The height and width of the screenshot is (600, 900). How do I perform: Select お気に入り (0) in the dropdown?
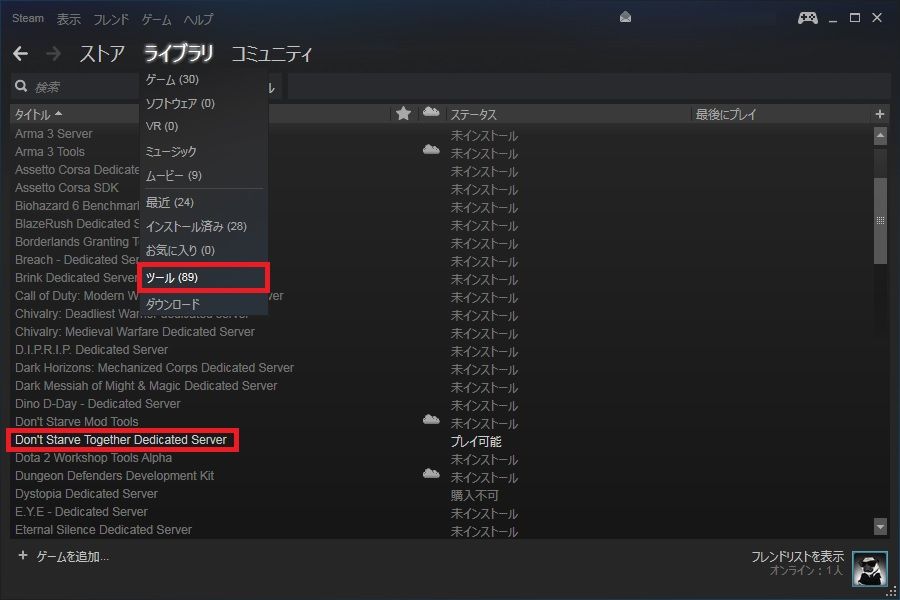(204, 250)
